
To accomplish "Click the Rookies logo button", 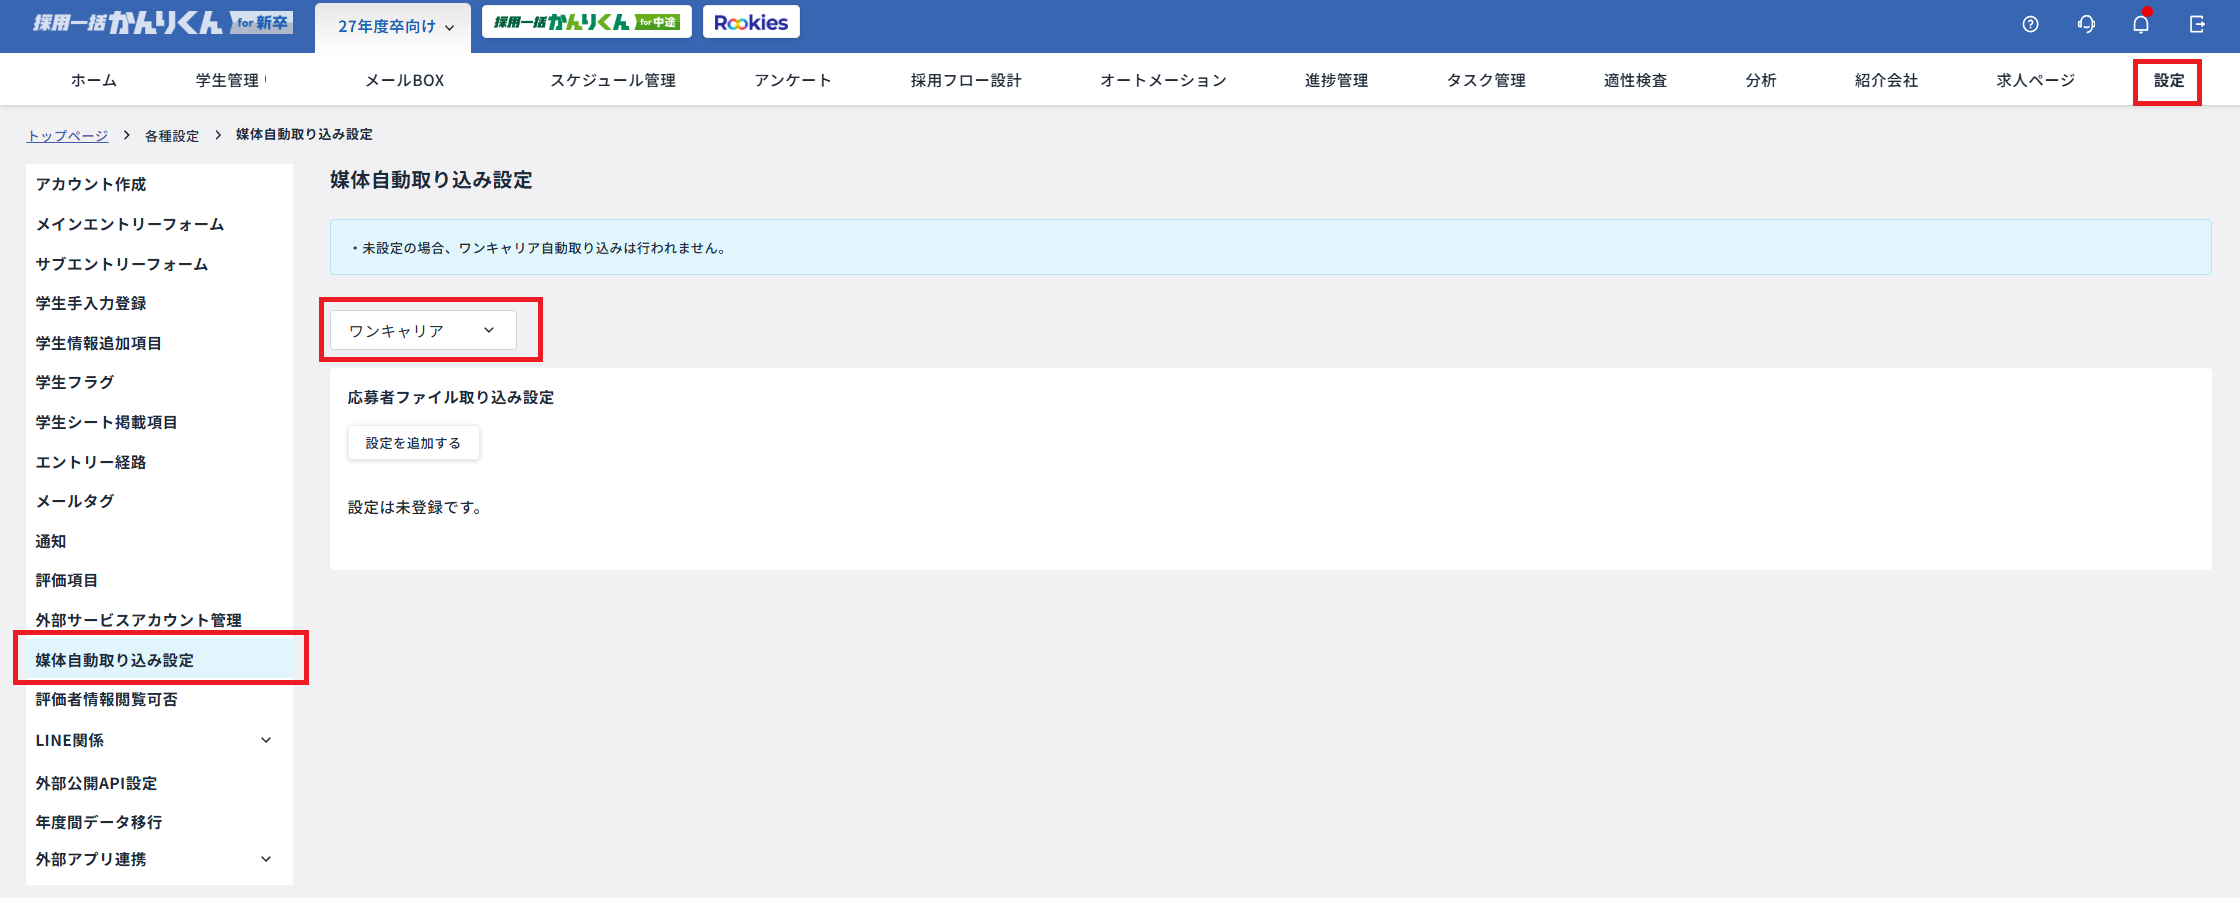I will point(751,22).
